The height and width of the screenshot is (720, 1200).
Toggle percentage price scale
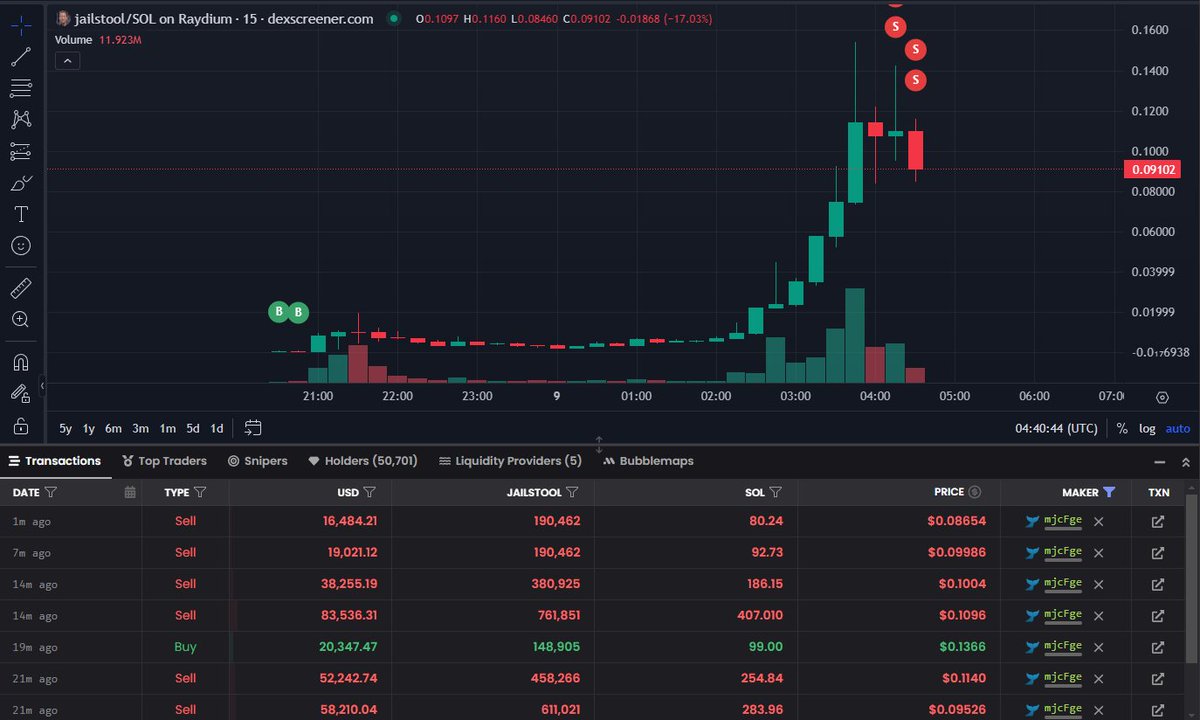(1121, 428)
